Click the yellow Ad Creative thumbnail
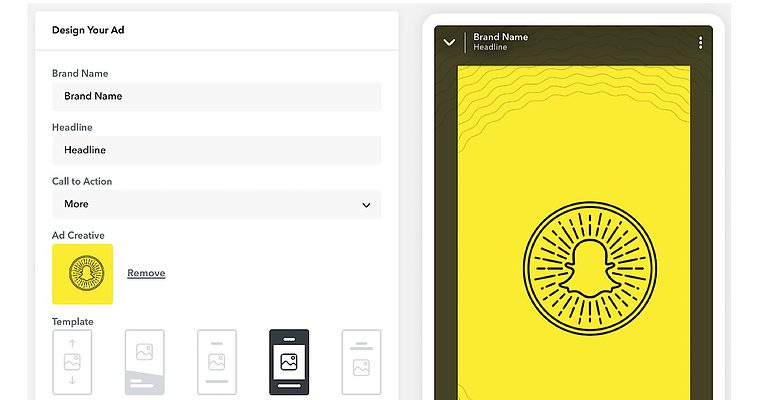This screenshot has width=760, height=400. coord(82,274)
